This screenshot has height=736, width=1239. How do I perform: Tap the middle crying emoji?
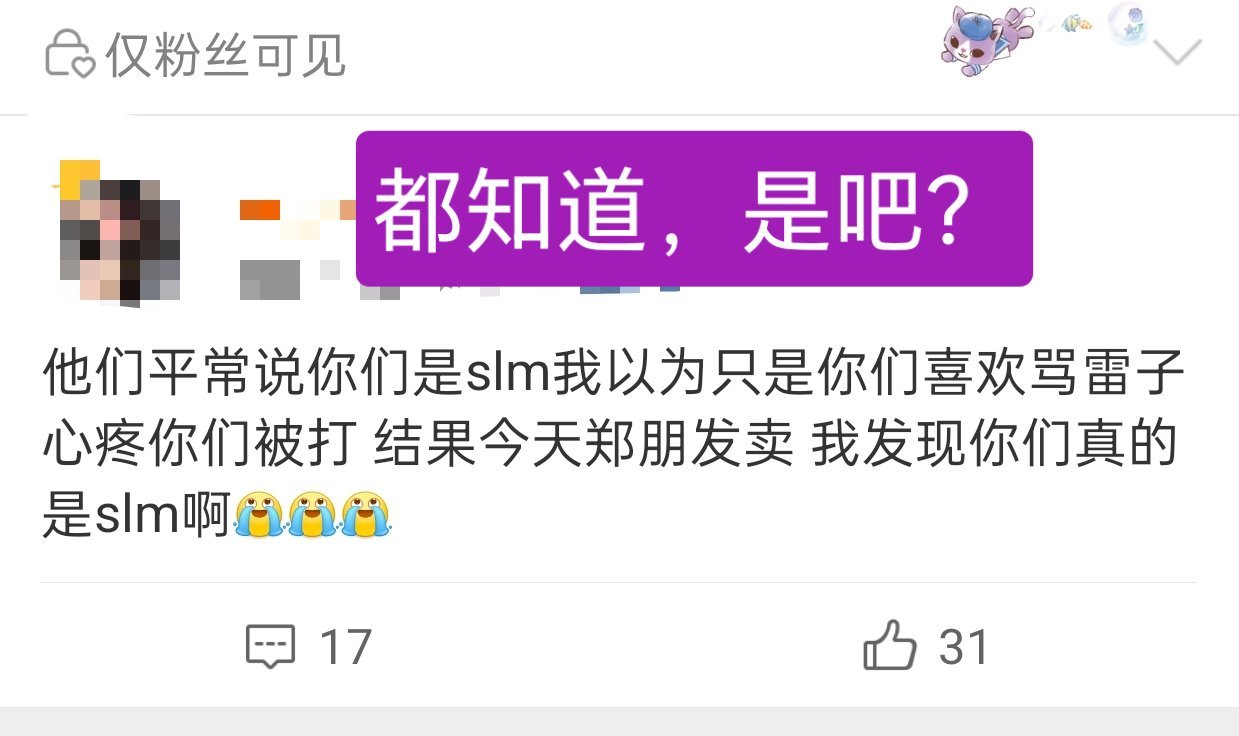tap(312, 514)
